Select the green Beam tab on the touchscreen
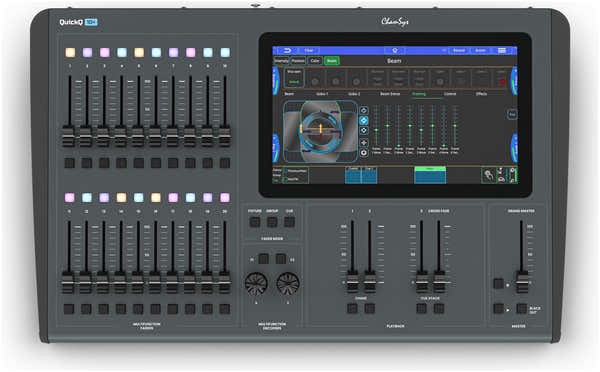This screenshot has width=600, height=372. (332, 61)
